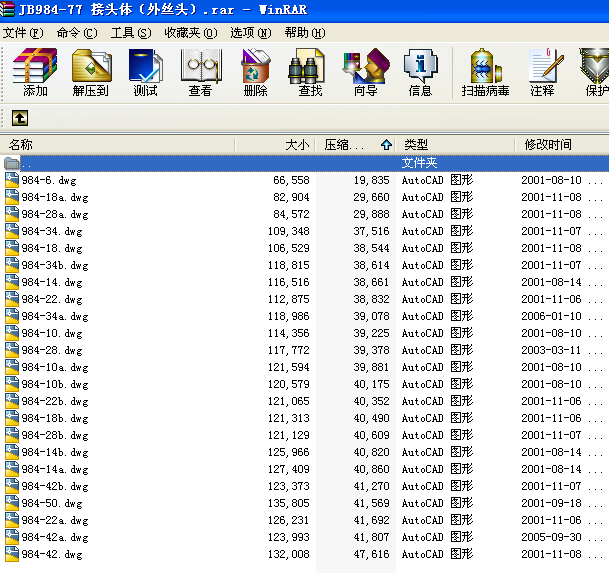
Task: Start virus scan (扫描病毒) icon
Action: [x=486, y=66]
